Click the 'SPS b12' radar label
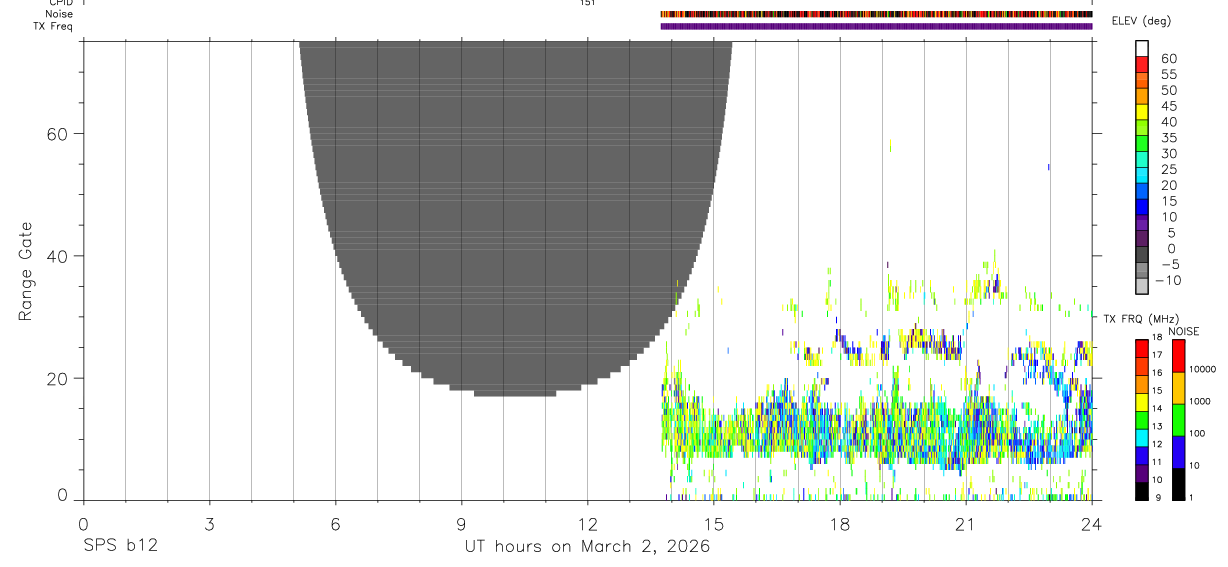The image size is (1228, 567). click(119, 547)
